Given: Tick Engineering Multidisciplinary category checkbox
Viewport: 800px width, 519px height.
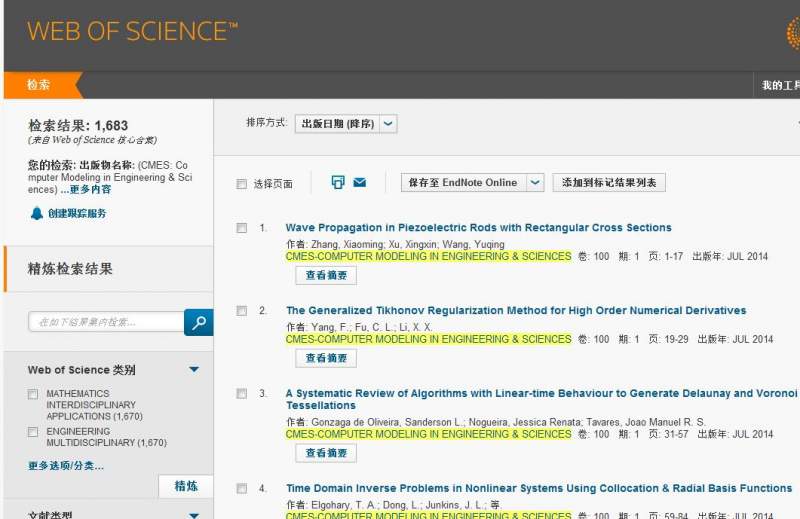Looking at the screenshot, I should point(33,432).
